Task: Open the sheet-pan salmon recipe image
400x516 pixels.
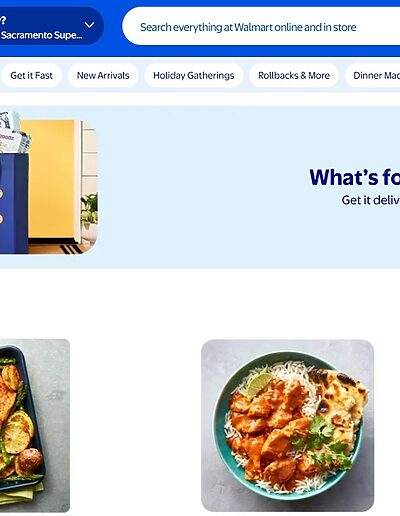Action: click(x=35, y=425)
